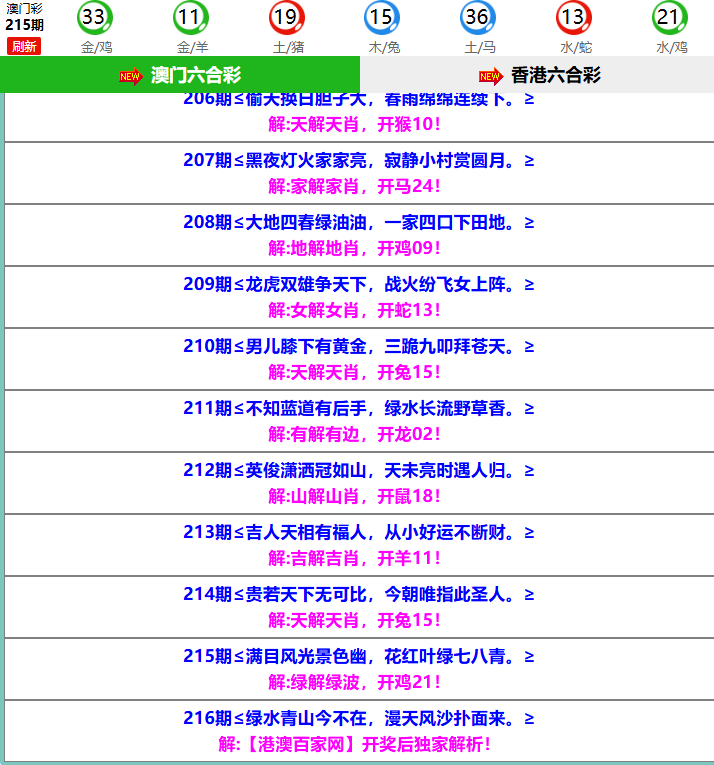Click the red lottery ball 19
This screenshot has width=714, height=765.
(x=285, y=17)
